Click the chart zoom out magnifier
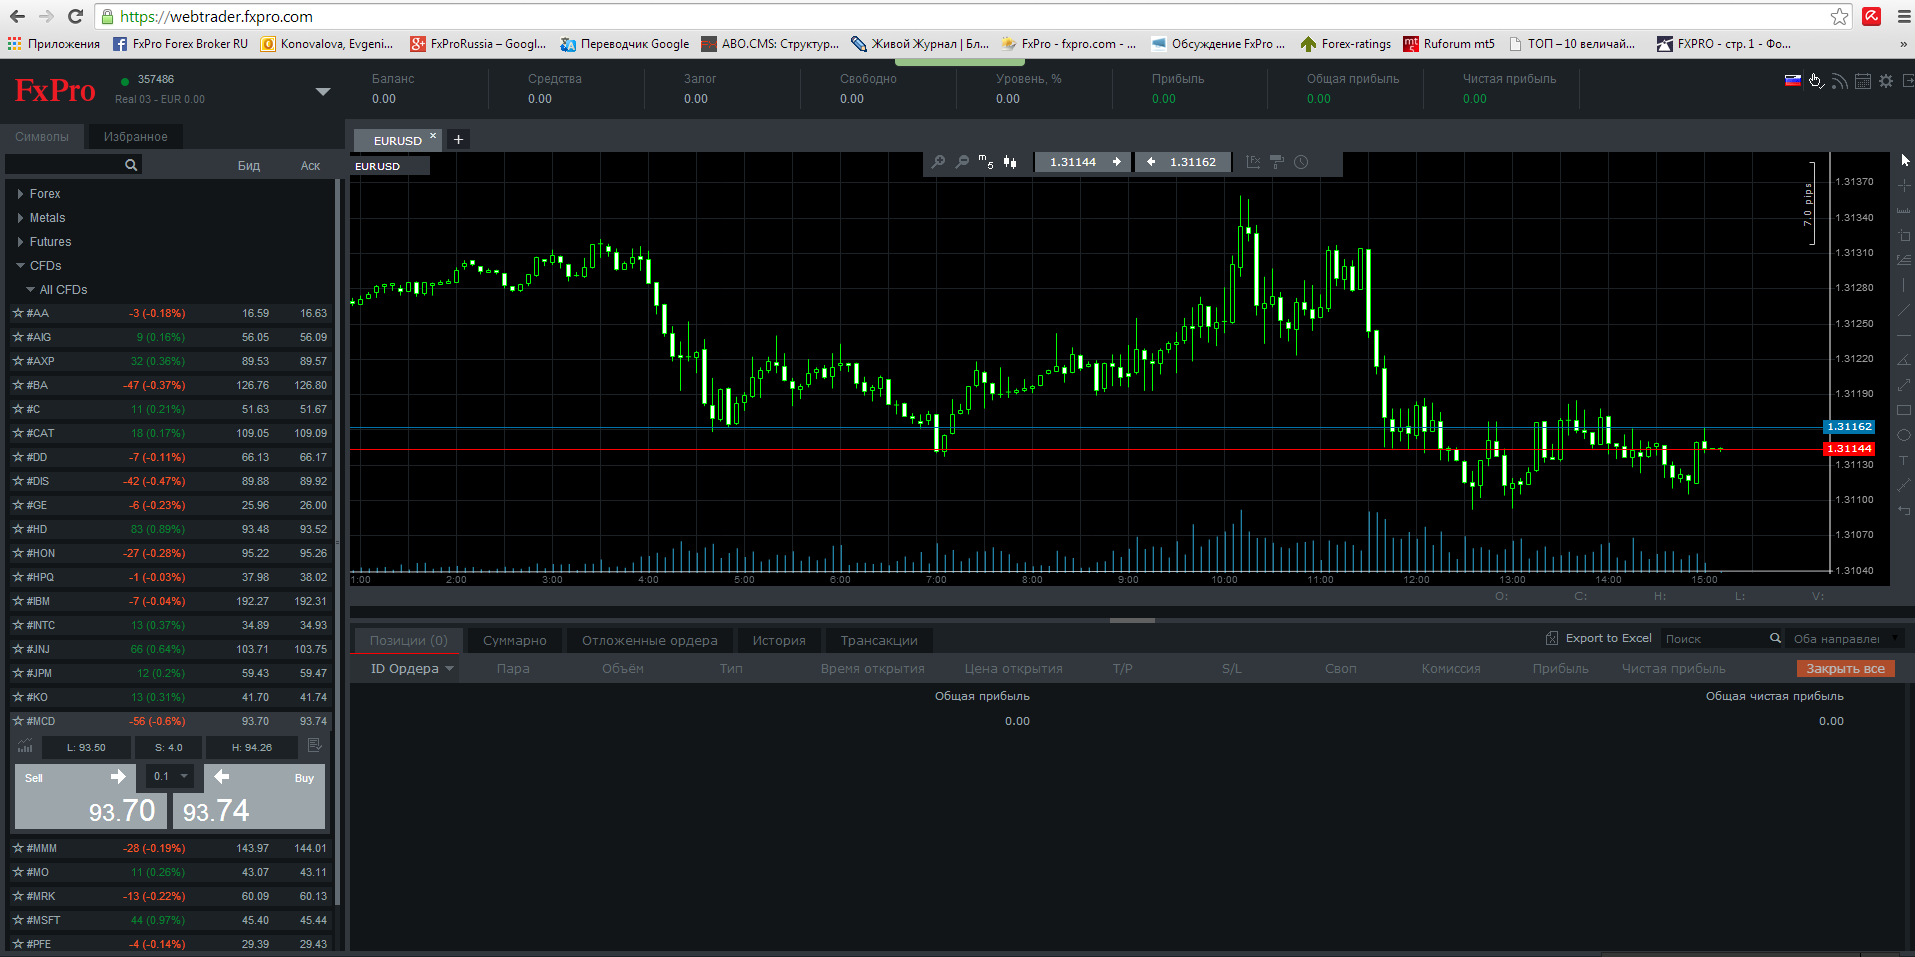 click(962, 162)
